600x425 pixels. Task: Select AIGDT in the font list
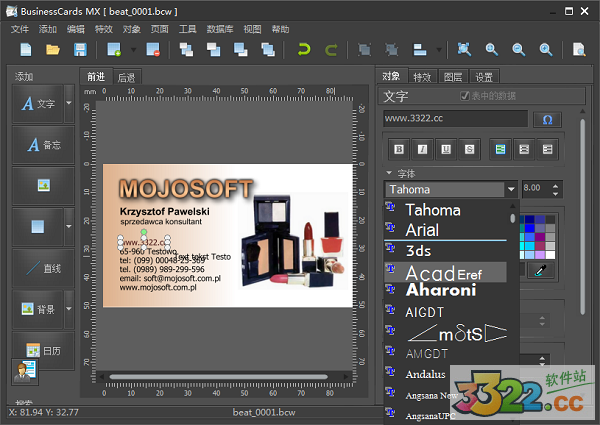tap(445, 312)
